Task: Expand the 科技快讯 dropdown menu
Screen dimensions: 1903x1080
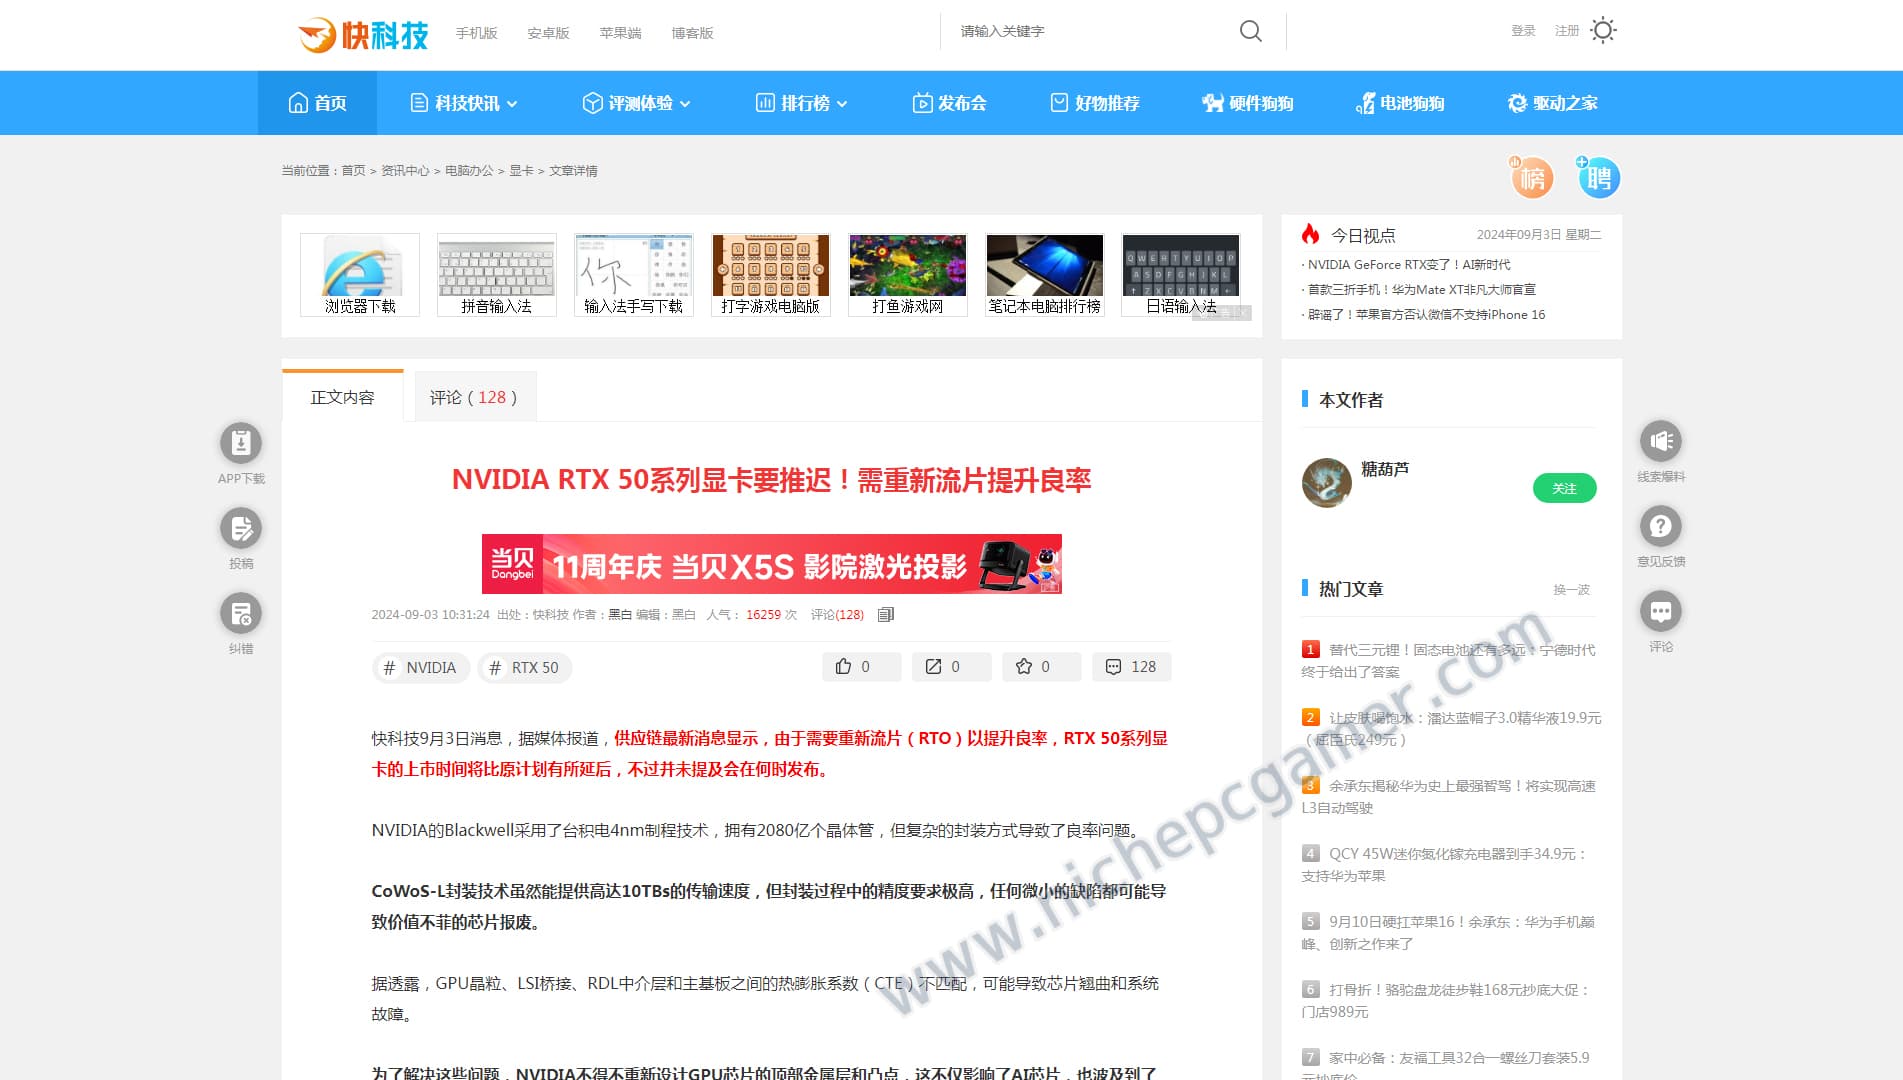Action: 464,103
